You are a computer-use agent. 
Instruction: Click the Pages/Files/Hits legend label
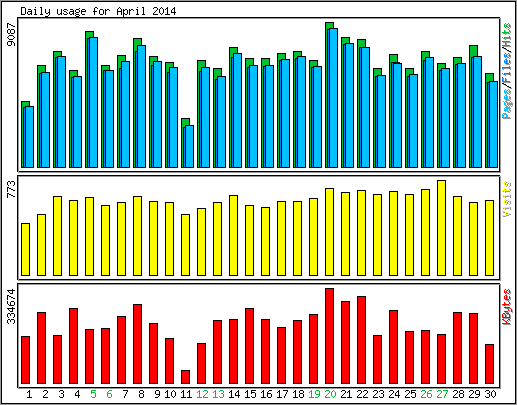click(507, 71)
